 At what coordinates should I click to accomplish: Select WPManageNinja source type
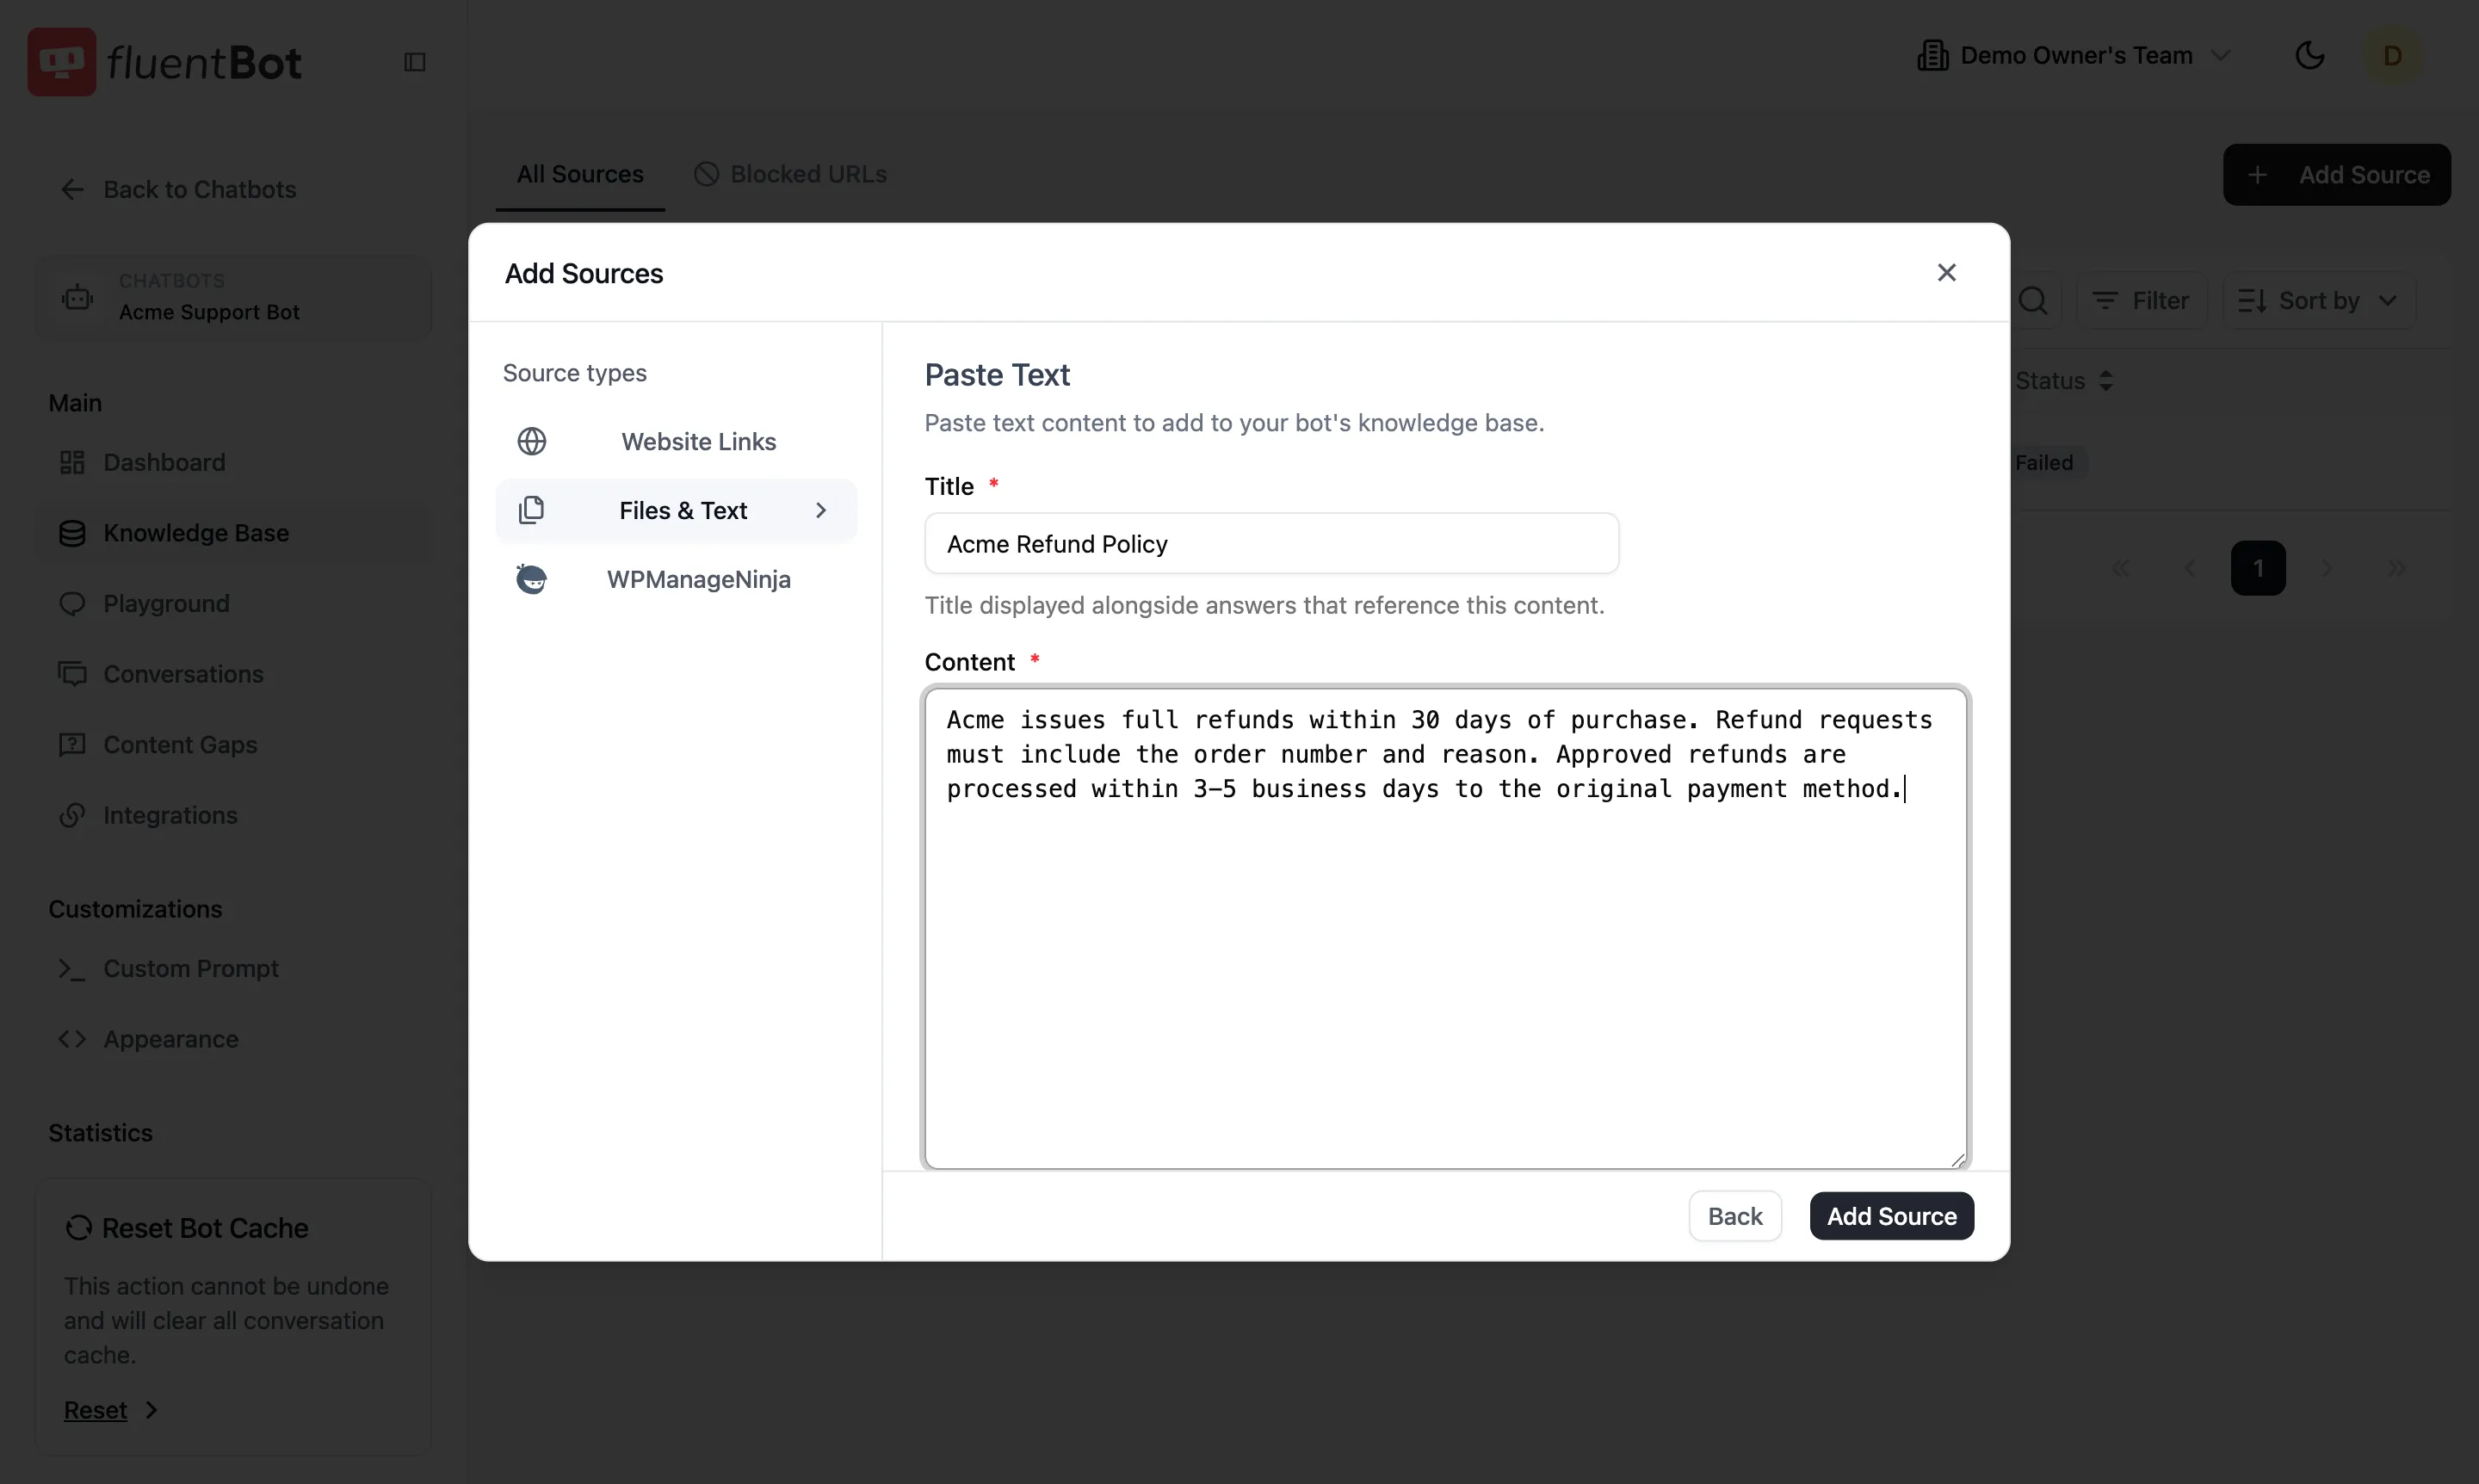tap(677, 579)
